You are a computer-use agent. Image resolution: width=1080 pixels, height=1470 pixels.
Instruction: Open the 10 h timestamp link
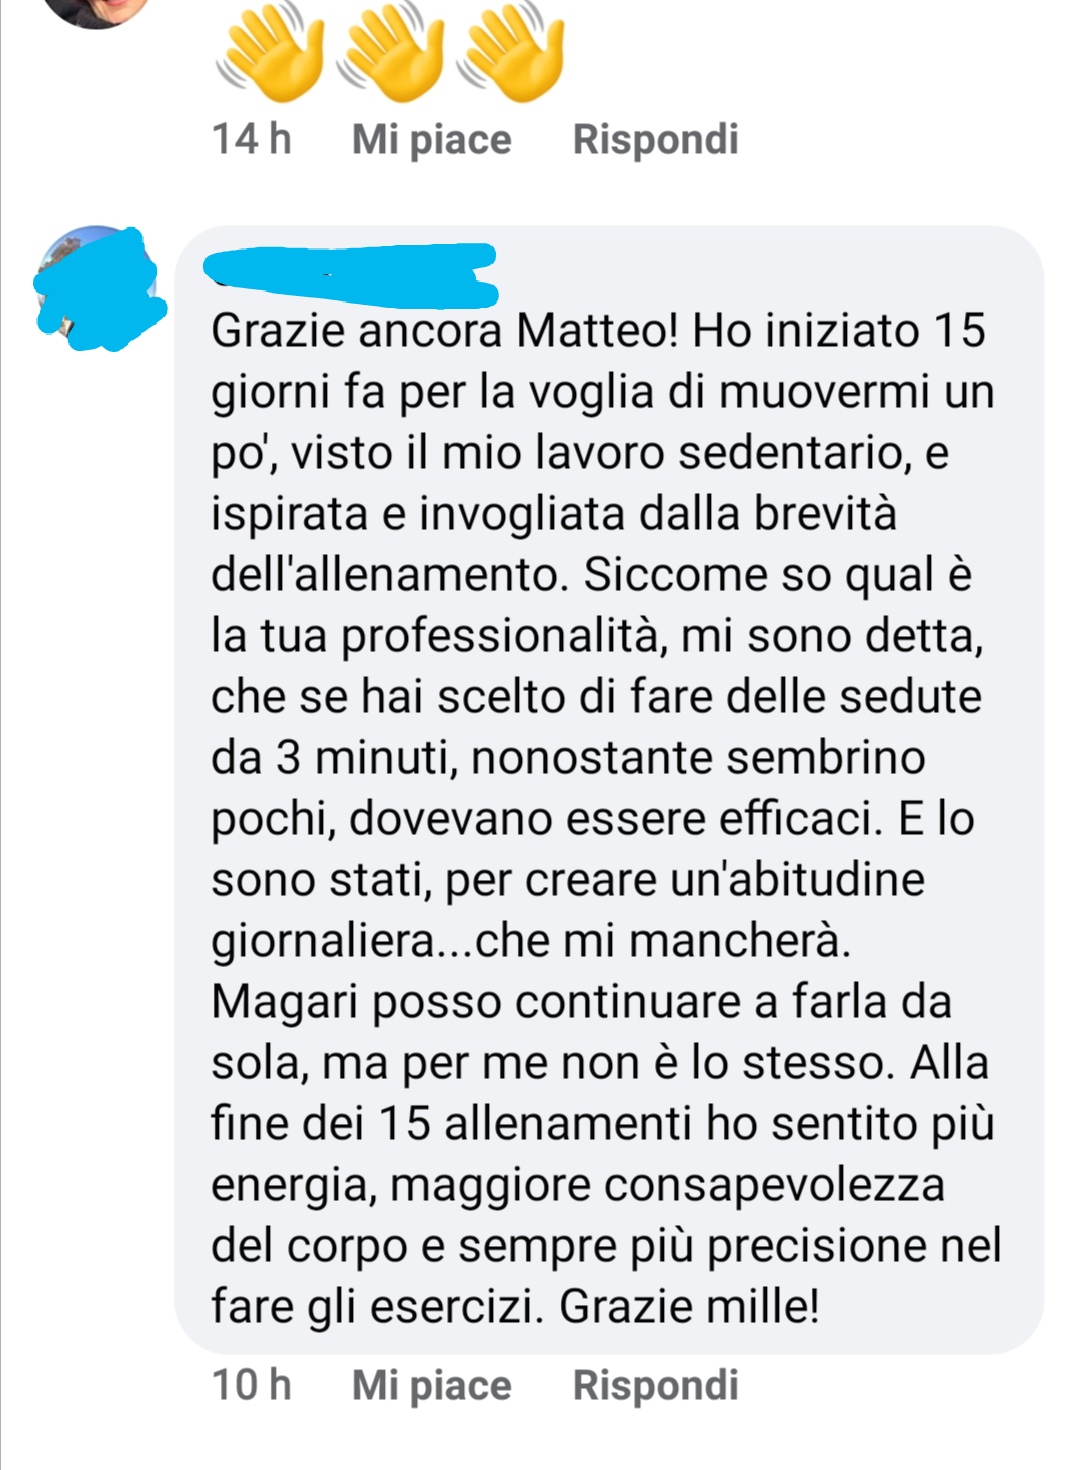[252, 1385]
